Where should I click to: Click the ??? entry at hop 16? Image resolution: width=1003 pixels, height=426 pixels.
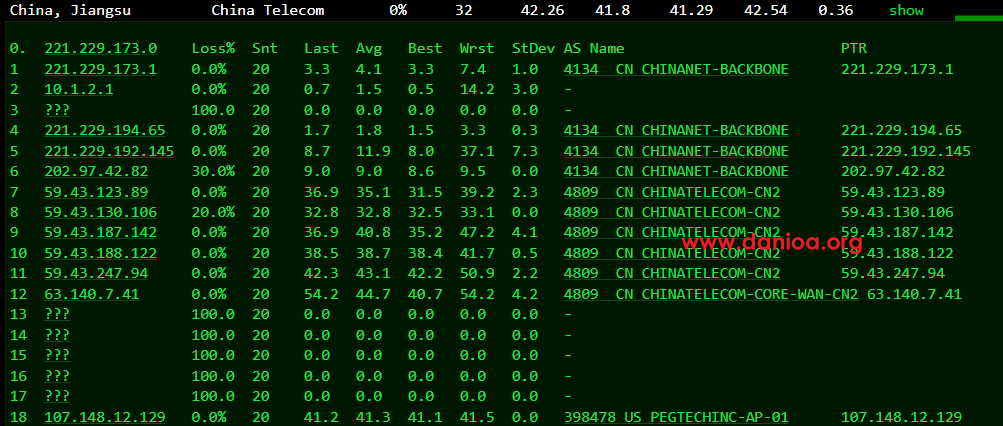point(57,376)
